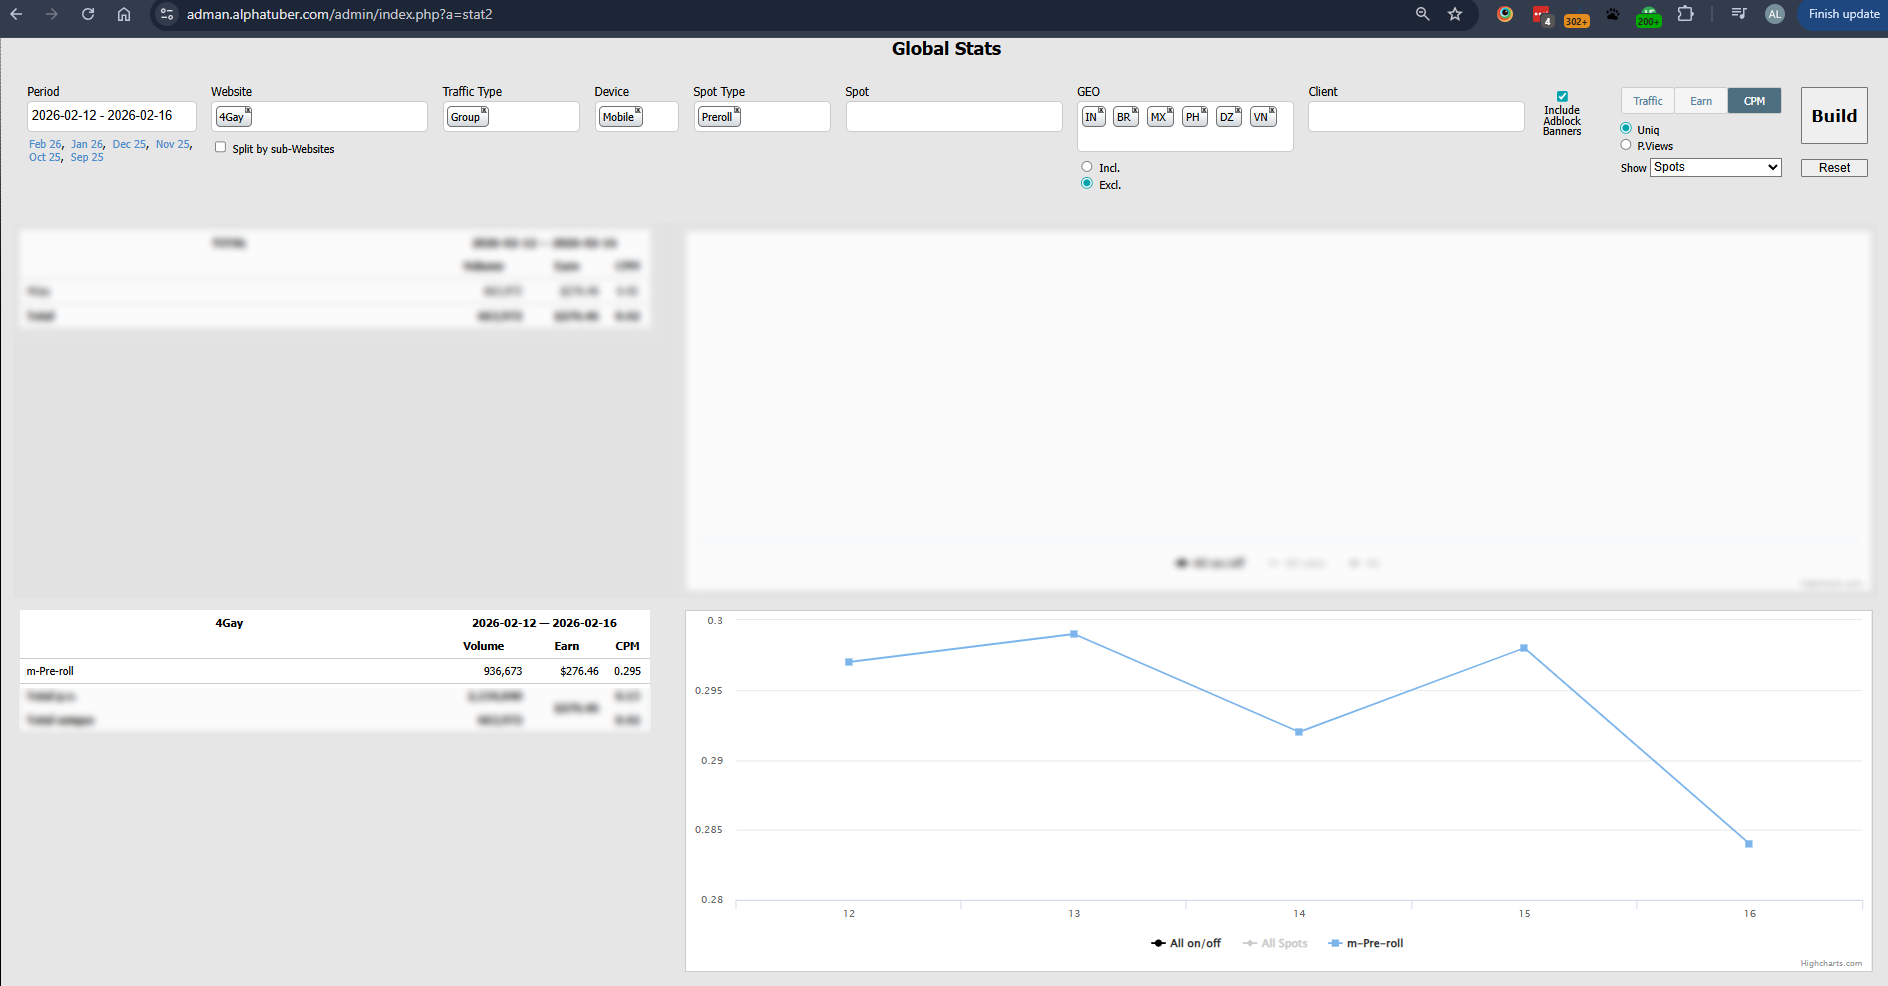Screen dimensions: 1888x986
Task: Open the browser extensions puzzle icon
Action: [x=1686, y=14]
